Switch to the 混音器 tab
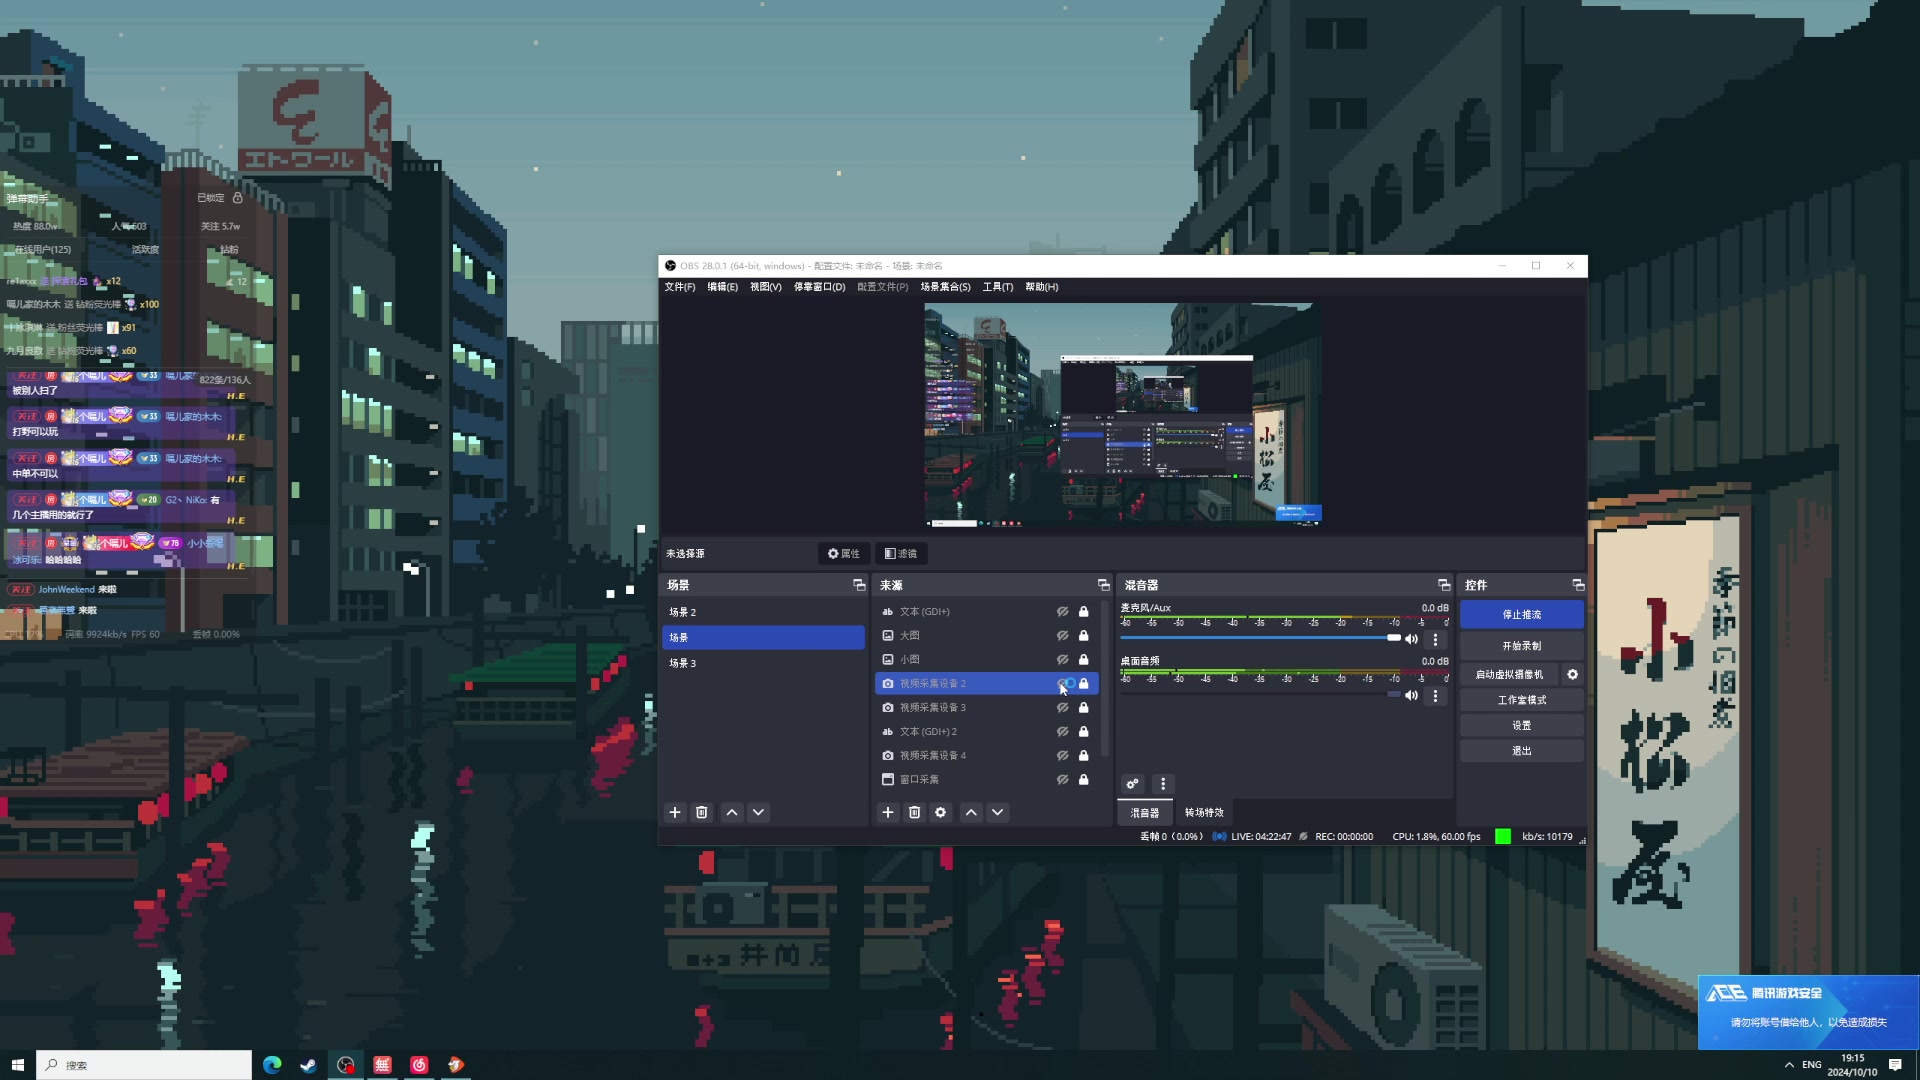Image resolution: width=1920 pixels, height=1080 pixels. 1145,812
